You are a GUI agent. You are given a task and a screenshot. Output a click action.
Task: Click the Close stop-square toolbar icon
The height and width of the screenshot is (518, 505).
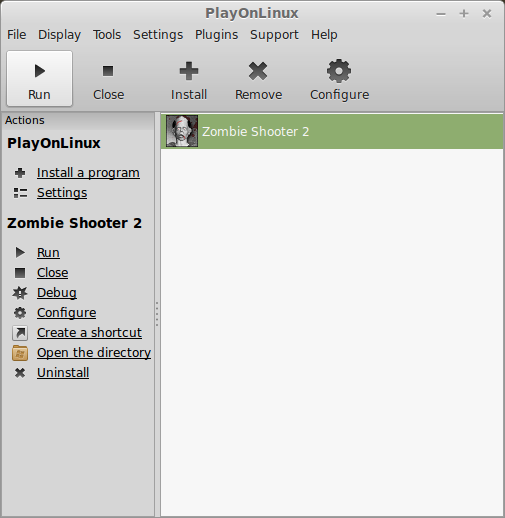tap(108, 71)
